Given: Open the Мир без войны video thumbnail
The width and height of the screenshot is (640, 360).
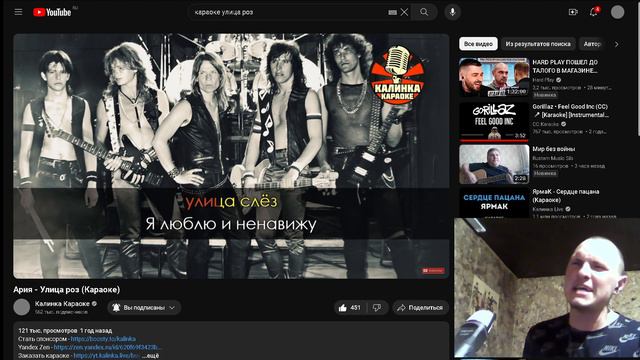Looking at the screenshot, I should click(x=494, y=164).
